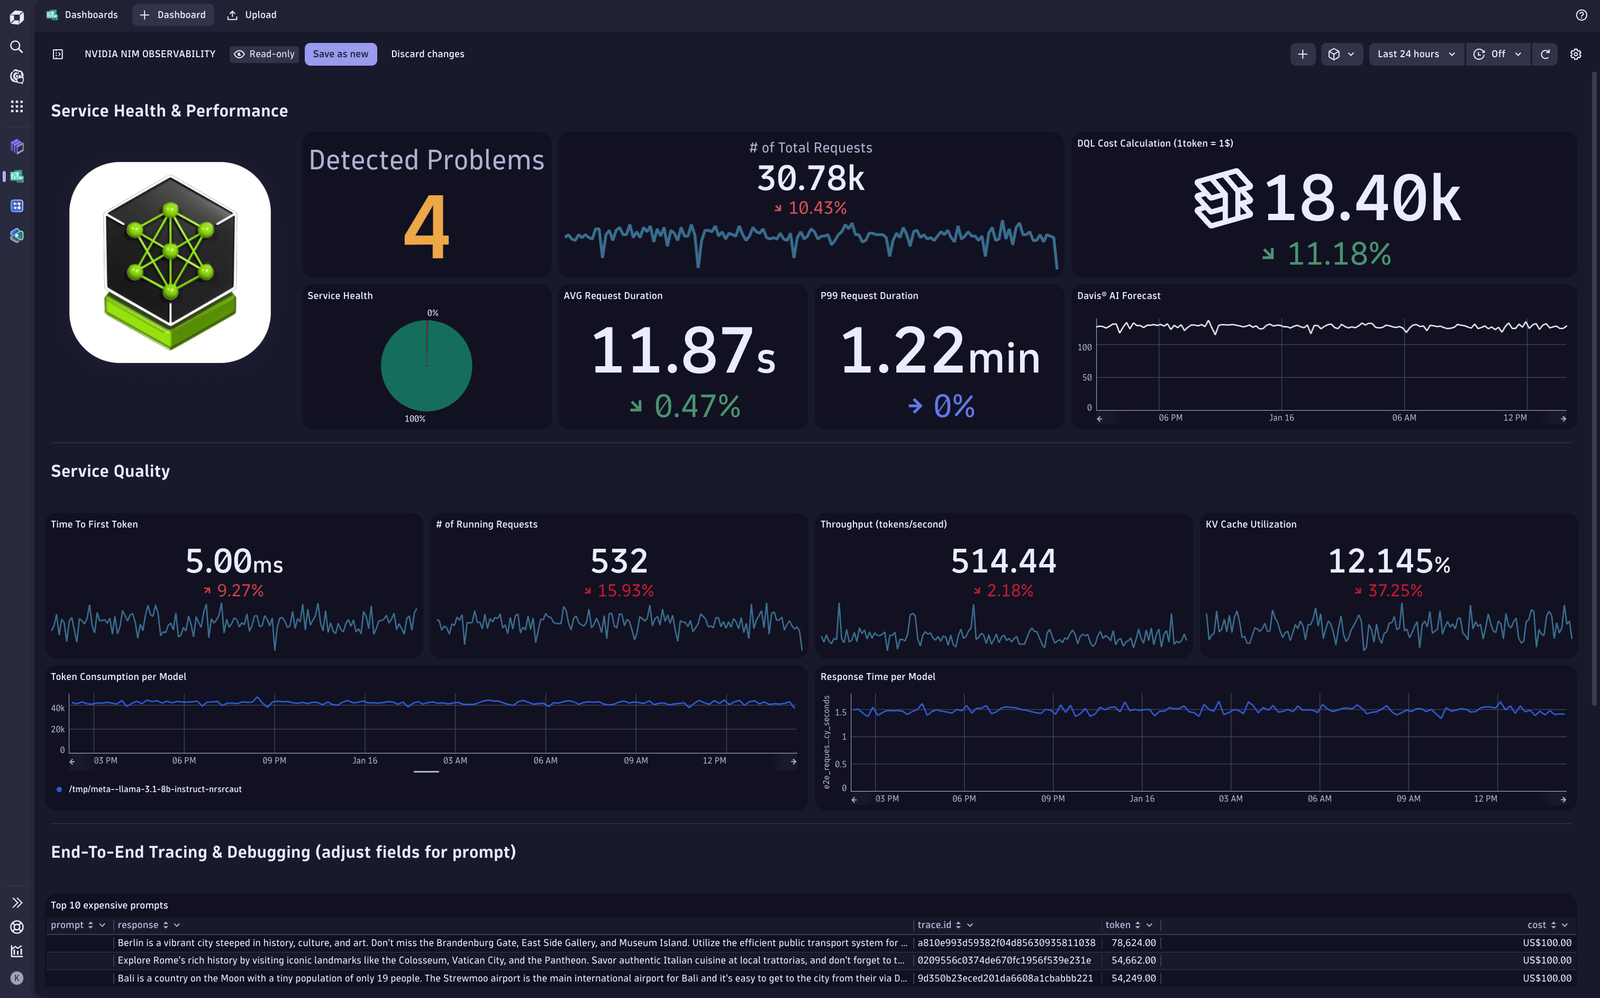Image resolution: width=1600 pixels, height=998 pixels.
Task: Pan Token Consumption chart right arrow
Action: point(794,762)
